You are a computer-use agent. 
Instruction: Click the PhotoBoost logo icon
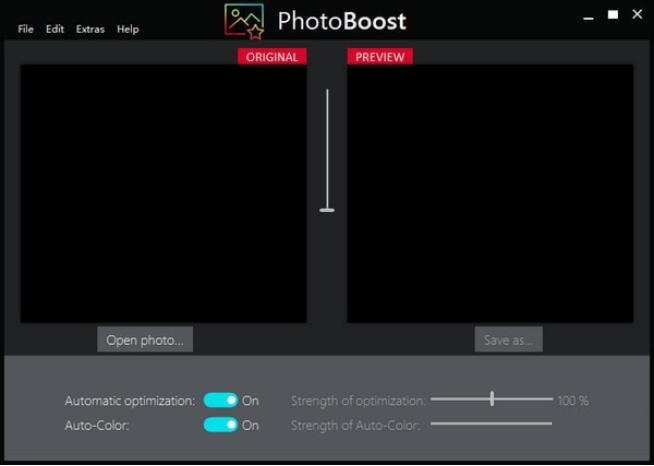(244, 21)
